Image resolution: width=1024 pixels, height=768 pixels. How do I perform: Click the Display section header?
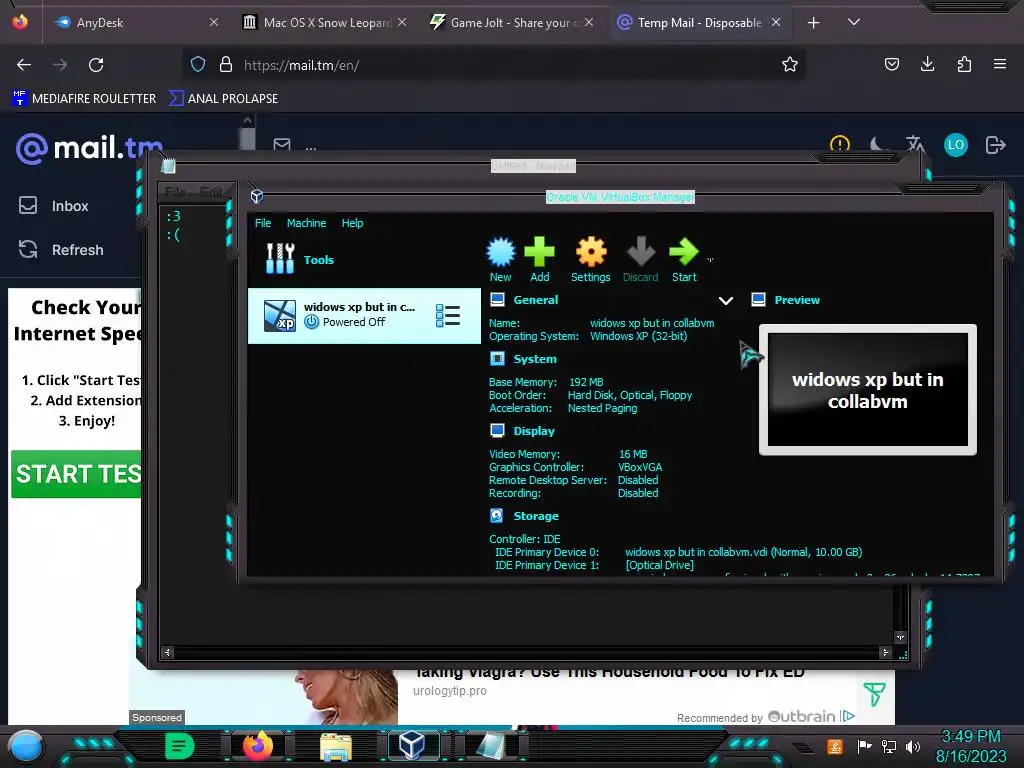point(534,430)
